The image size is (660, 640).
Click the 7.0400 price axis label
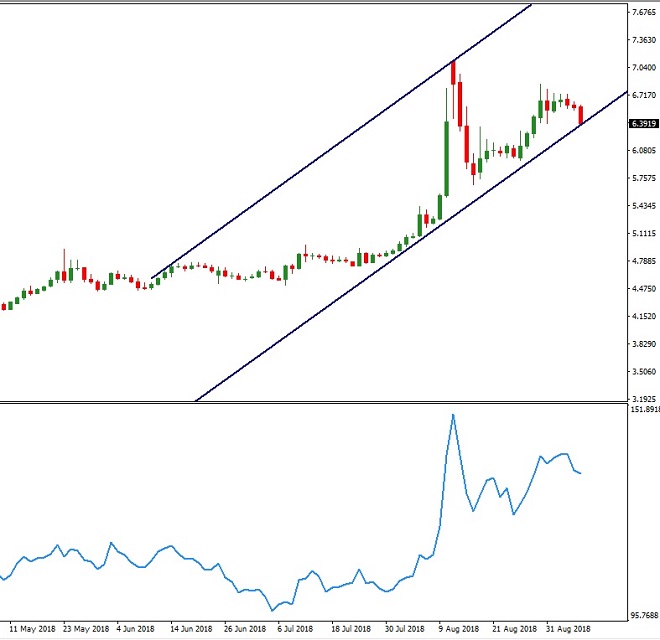click(x=644, y=67)
